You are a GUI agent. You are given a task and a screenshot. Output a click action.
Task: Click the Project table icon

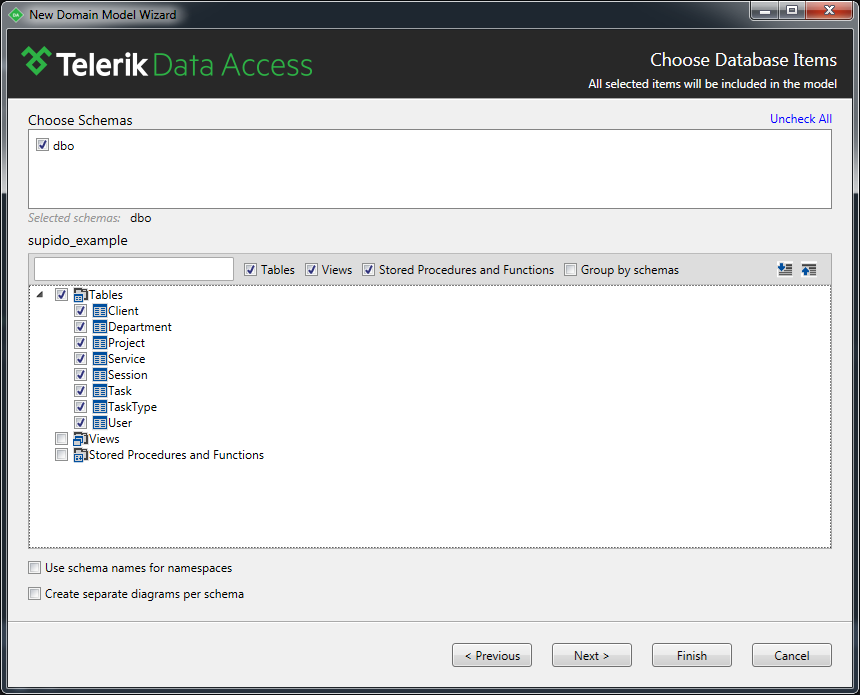(100, 343)
